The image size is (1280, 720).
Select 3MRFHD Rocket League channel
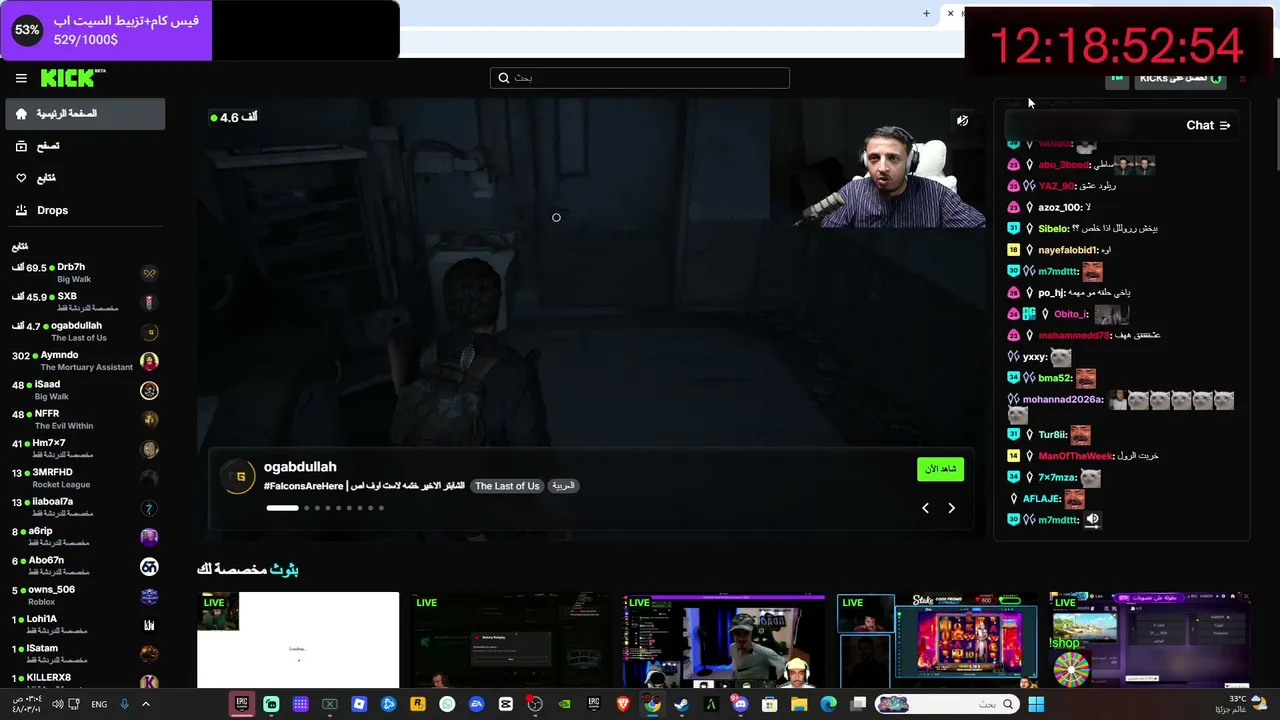tap(85, 478)
